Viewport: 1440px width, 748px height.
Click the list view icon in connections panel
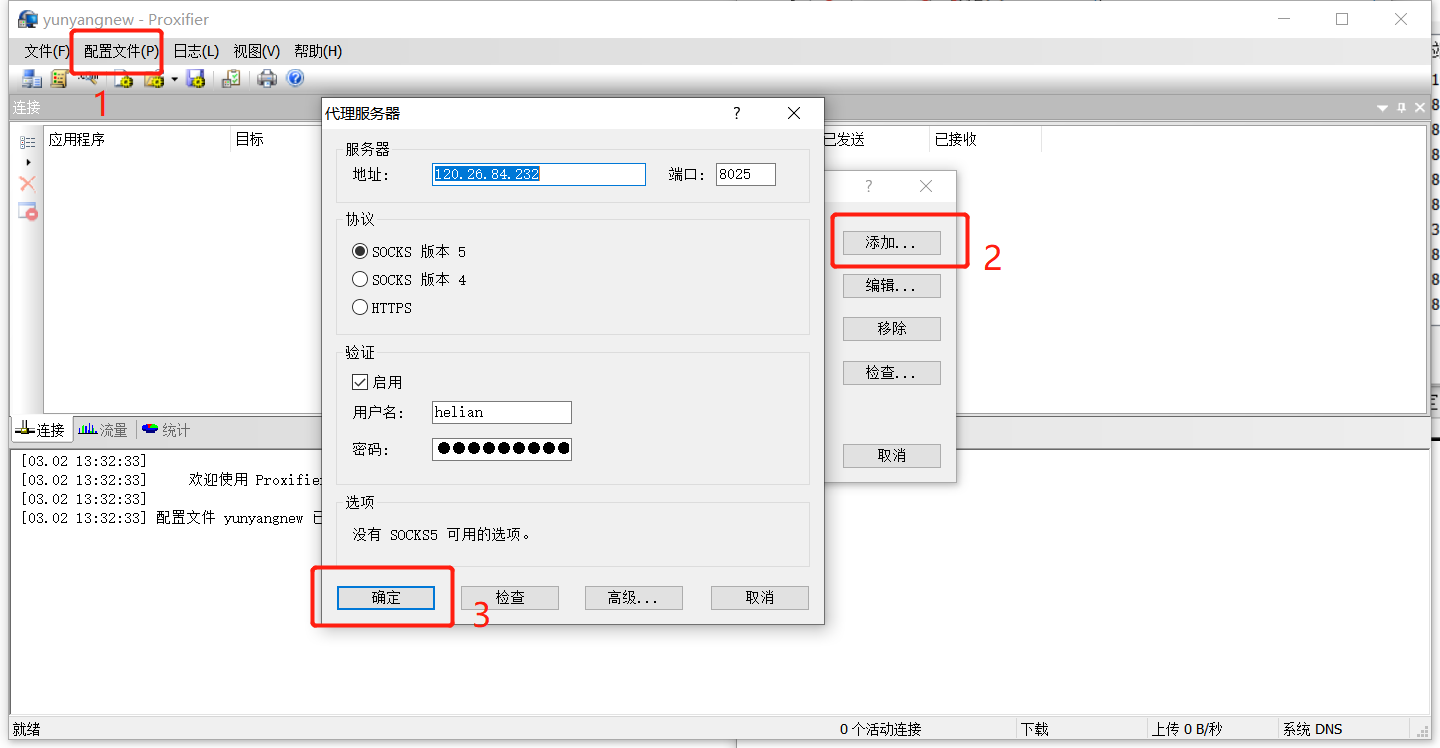click(28, 142)
